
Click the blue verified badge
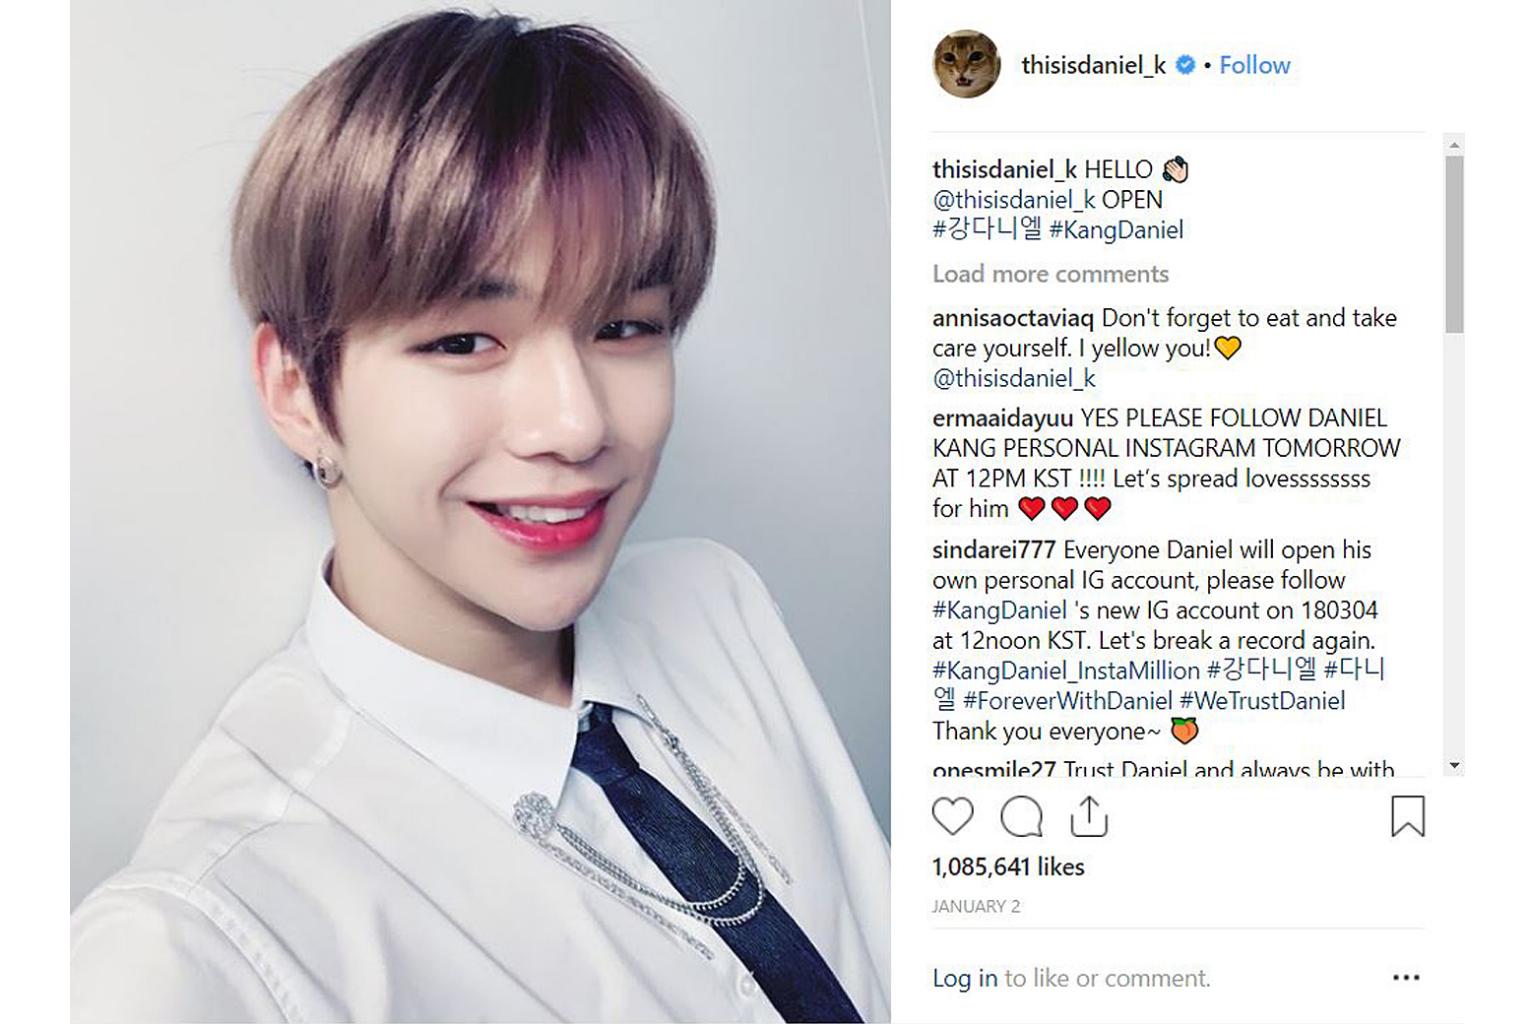[1185, 65]
